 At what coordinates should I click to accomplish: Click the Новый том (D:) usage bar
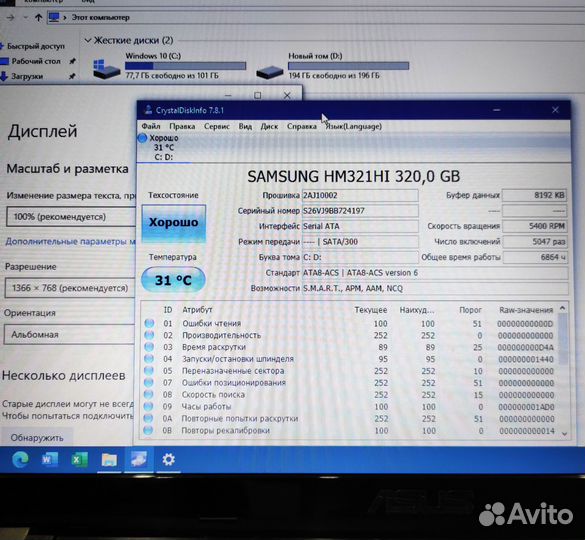click(348, 66)
